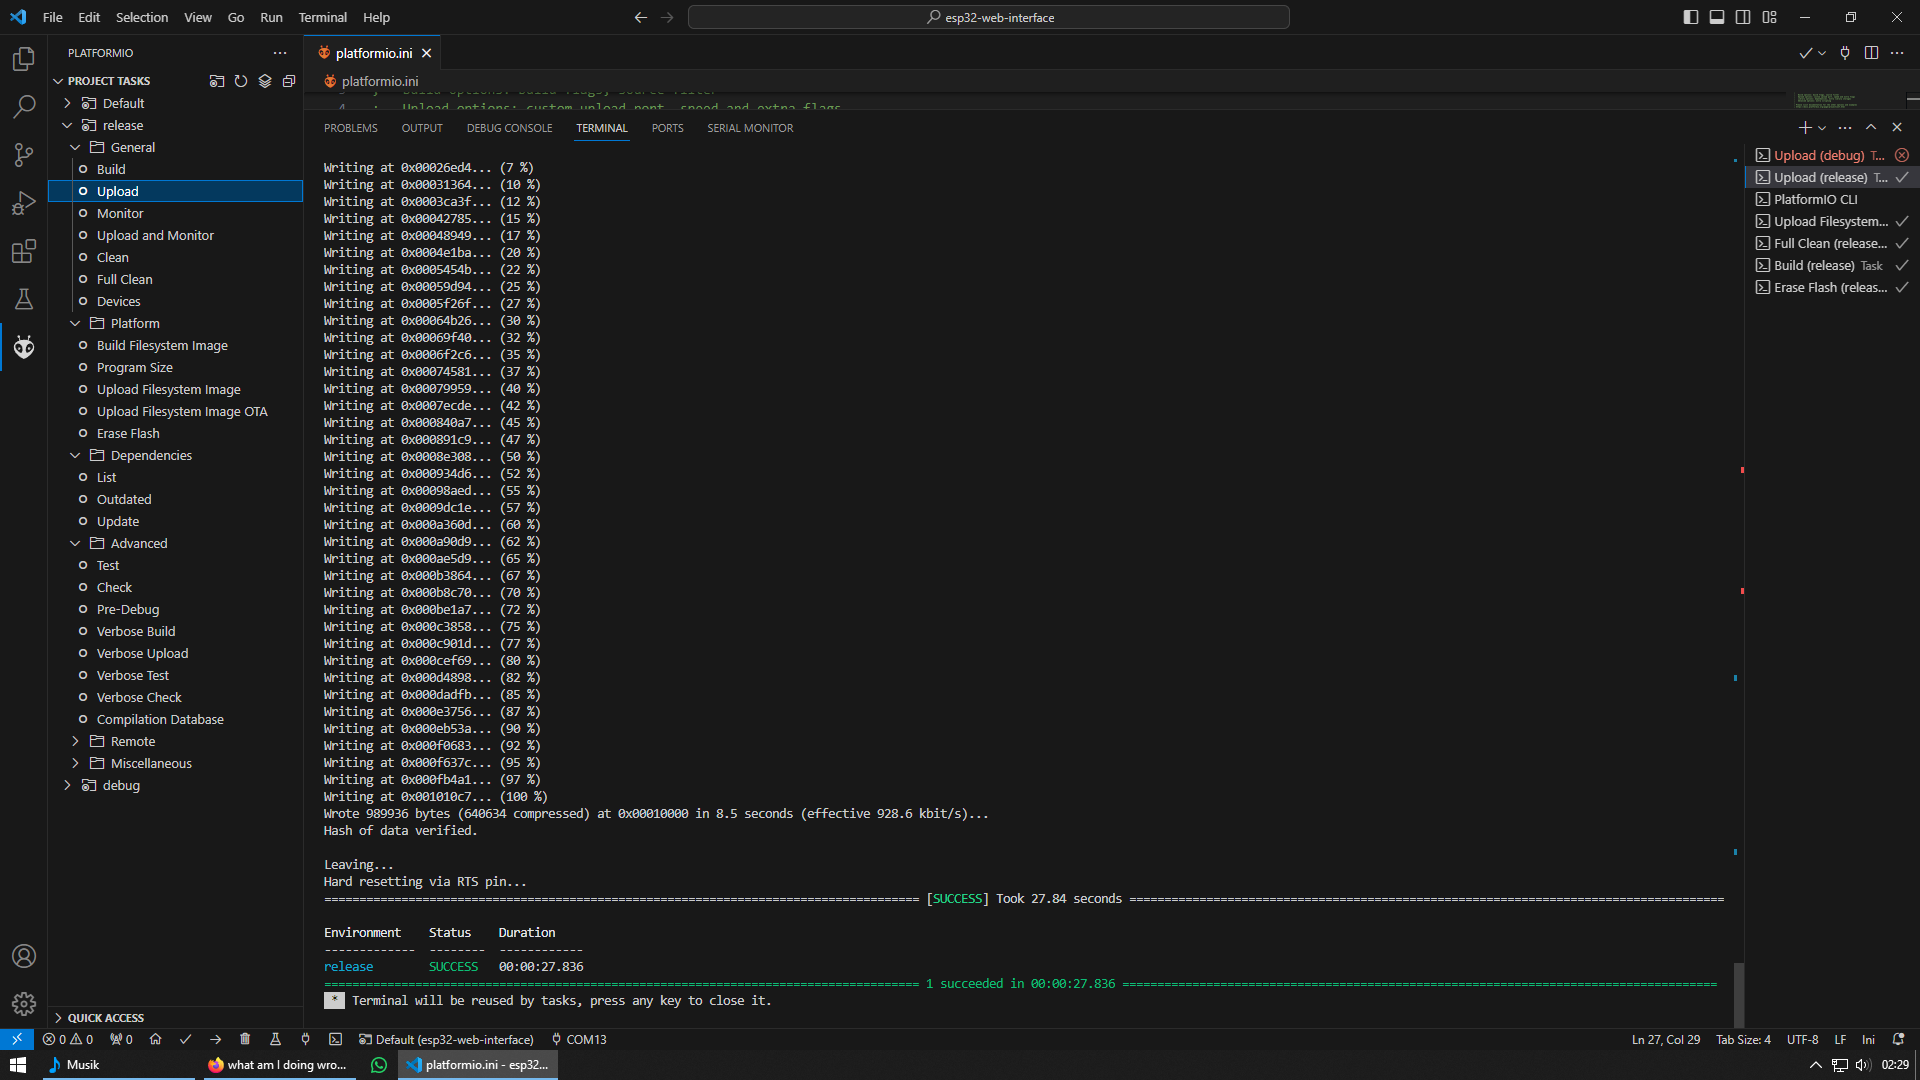Click the COM13 port in status bar

[x=578, y=1039]
